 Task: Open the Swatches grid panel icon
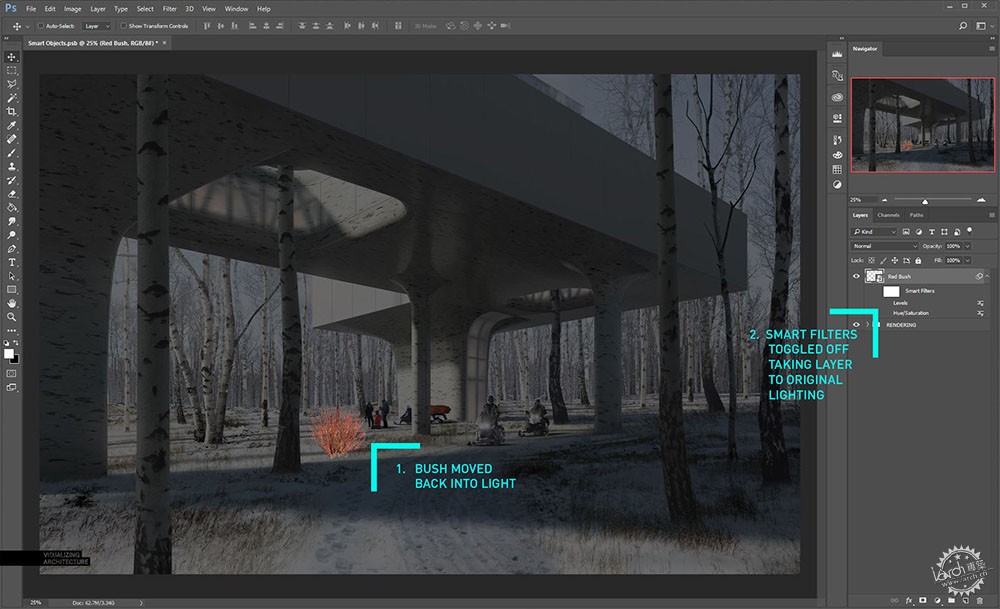pyautogui.click(x=837, y=170)
